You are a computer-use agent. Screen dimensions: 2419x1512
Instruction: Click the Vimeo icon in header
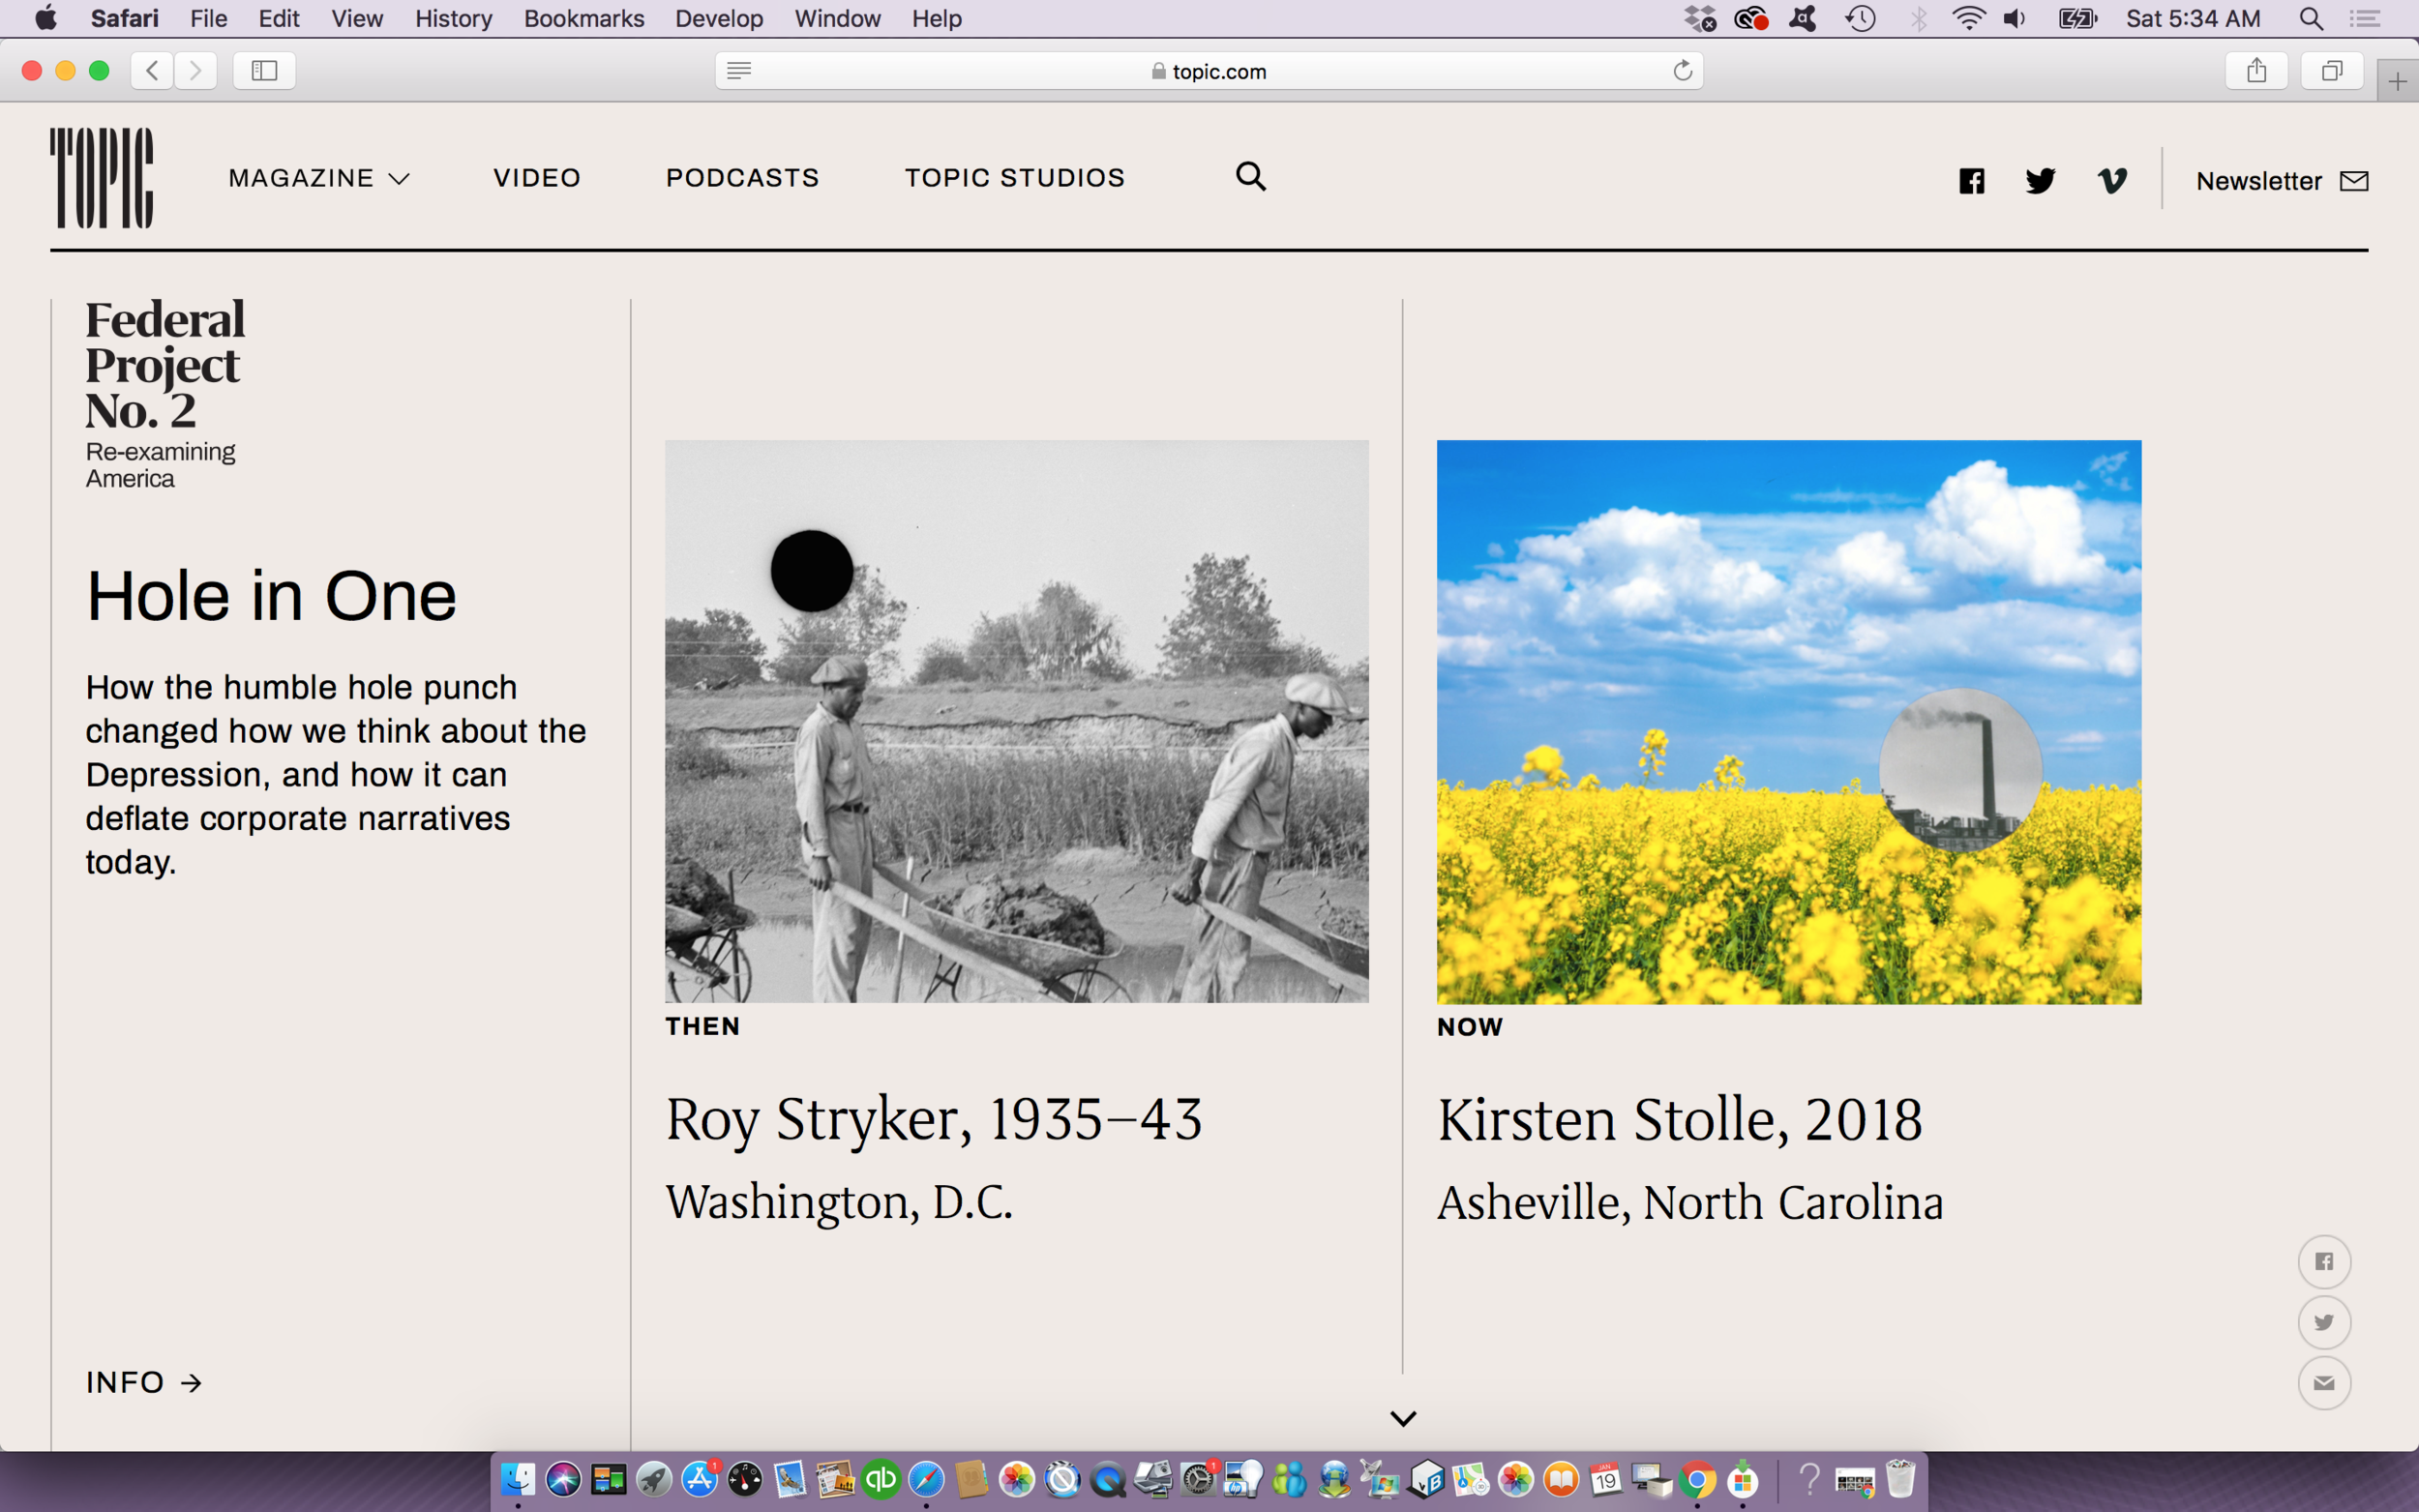tap(2112, 181)
